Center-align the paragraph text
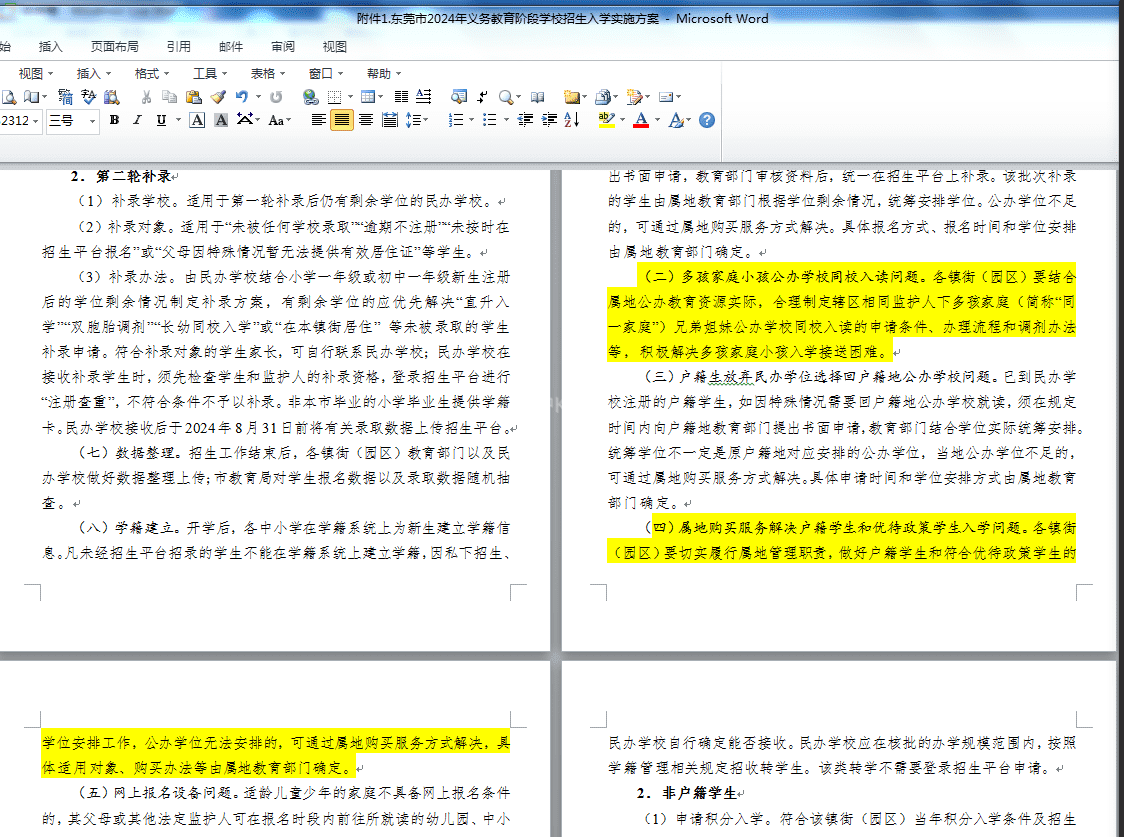The image size is (1124, 837). [365, 120]
